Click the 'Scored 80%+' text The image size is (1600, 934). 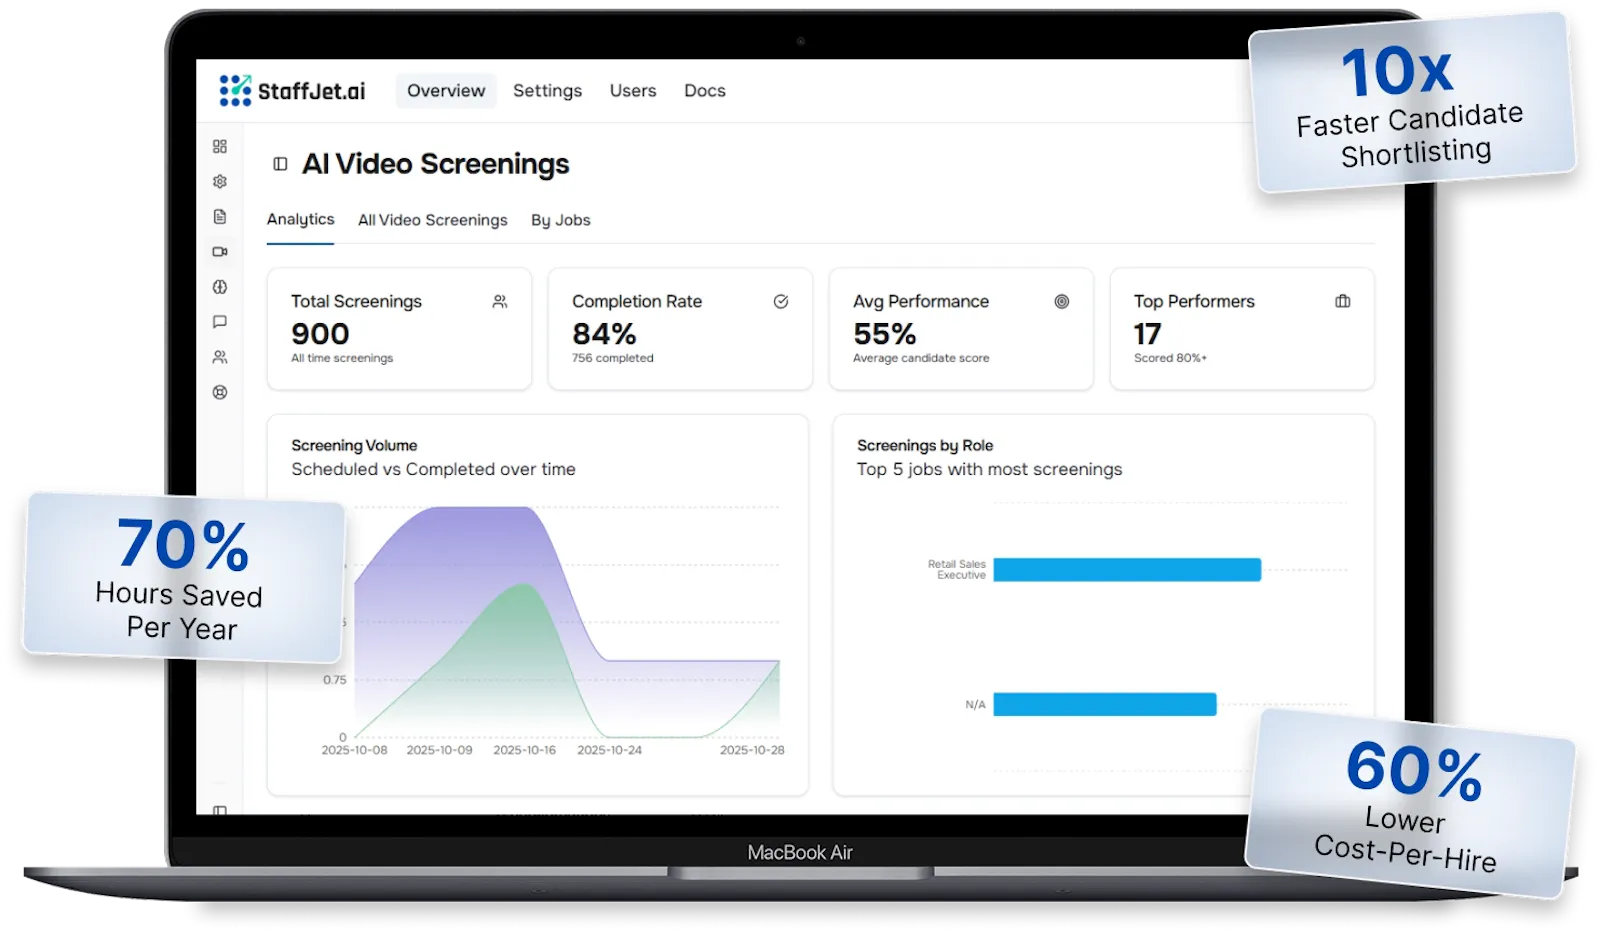click(1170, 358)
